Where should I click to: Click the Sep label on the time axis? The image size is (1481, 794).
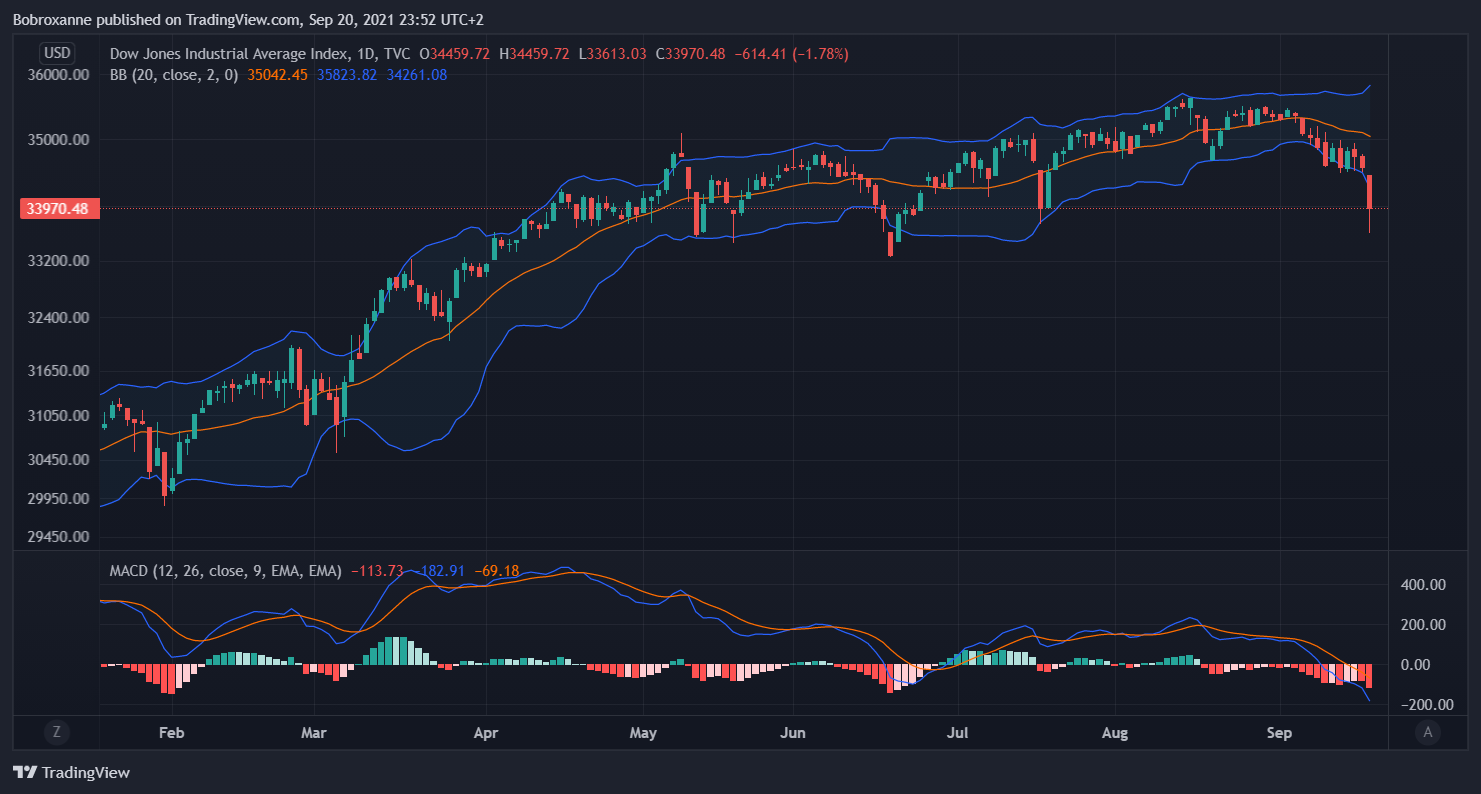pyautogui.click(x=1279, y=733)
